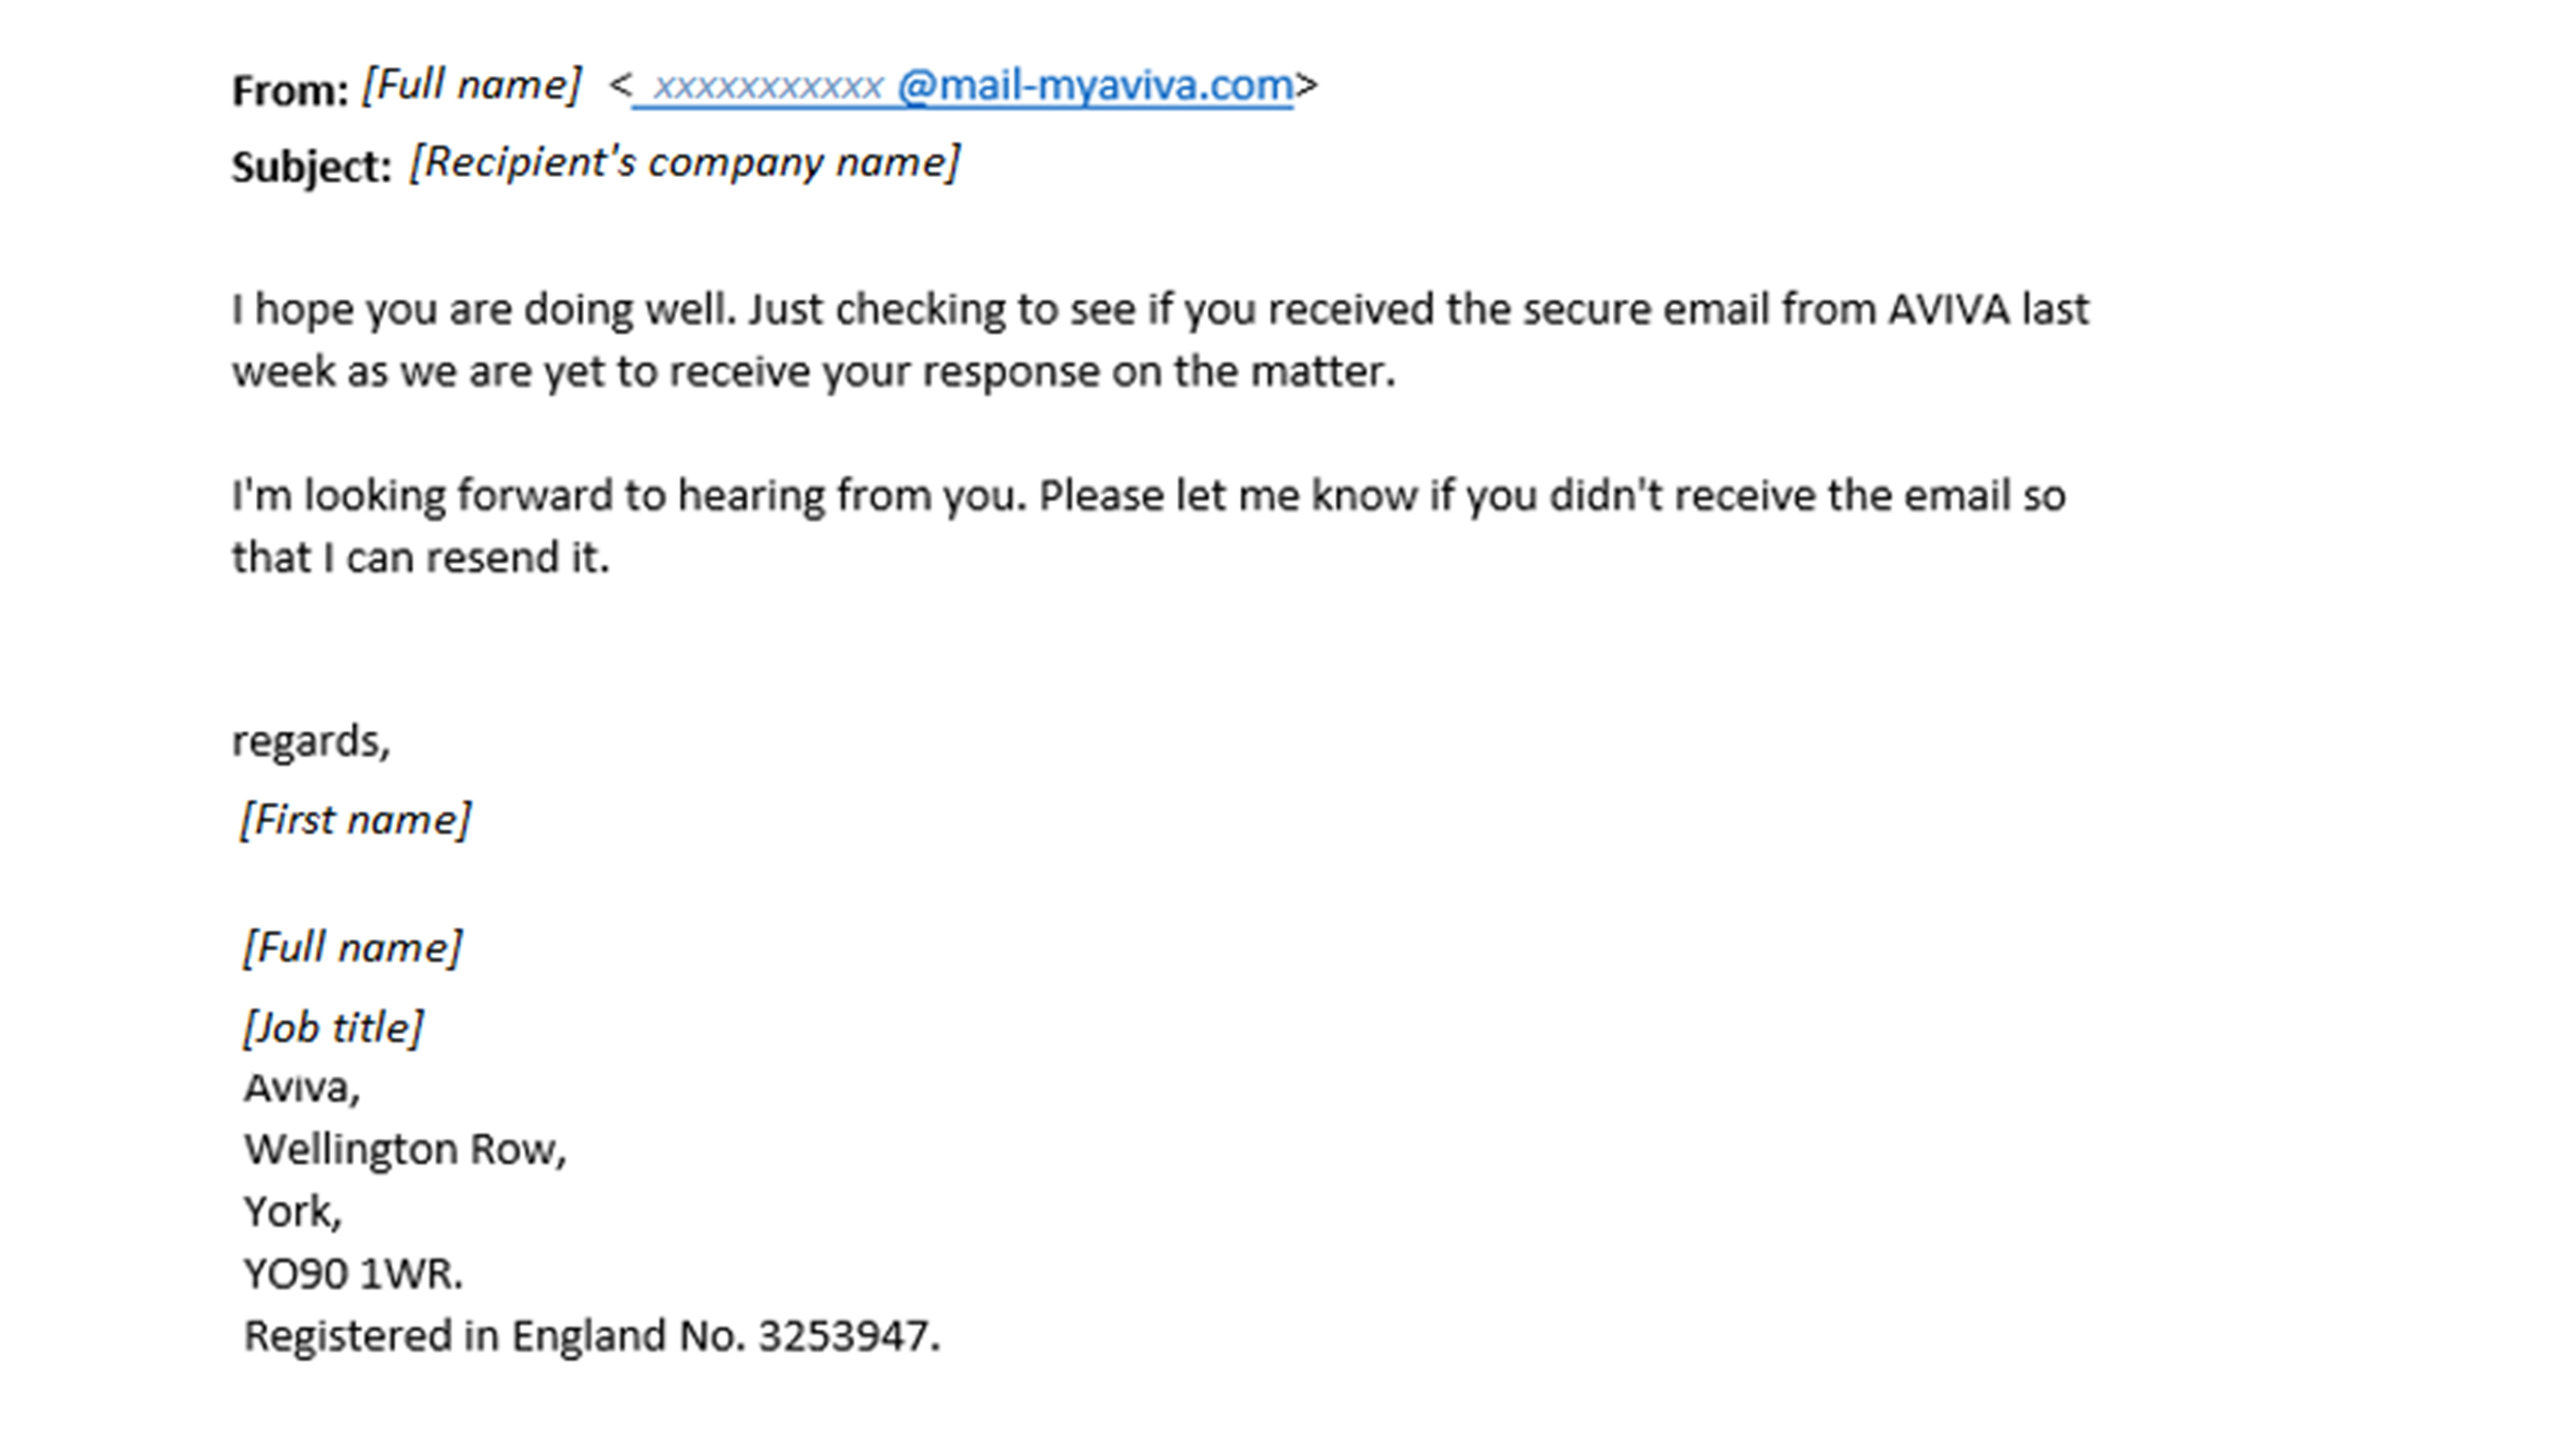Select the [First name] placeholder

[x=355, y=820]
